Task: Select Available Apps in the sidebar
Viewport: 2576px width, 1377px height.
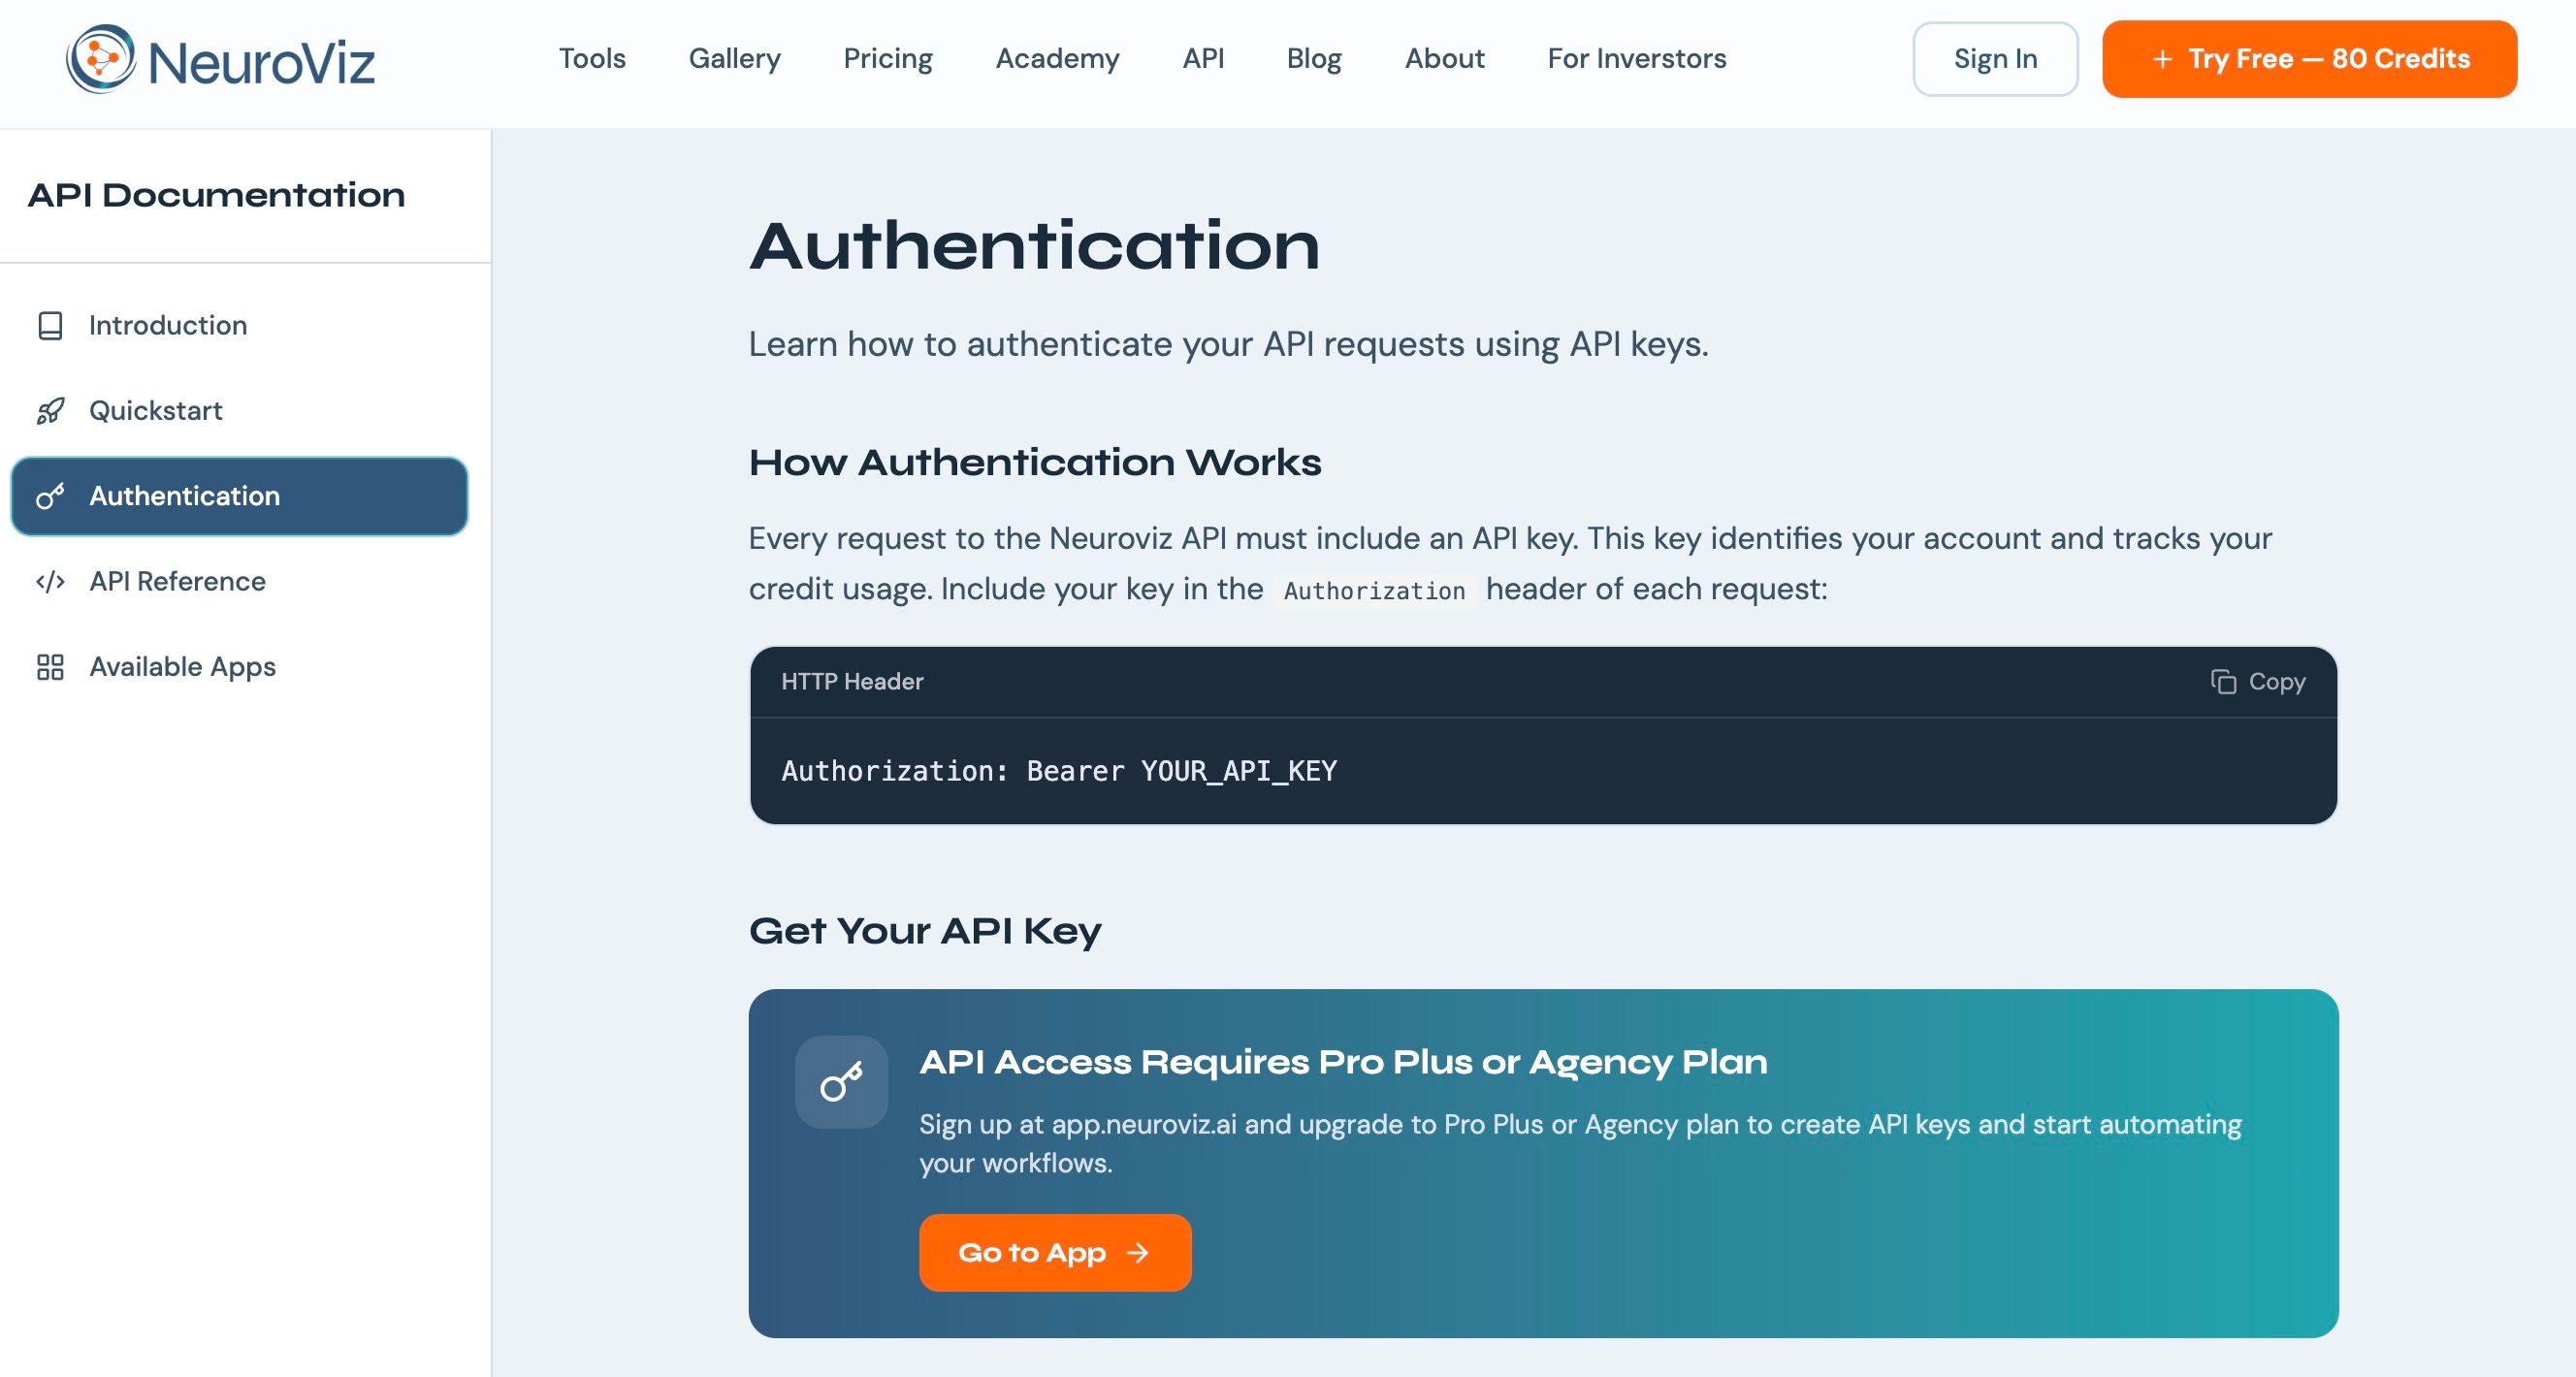Action: tap(182, 667)
